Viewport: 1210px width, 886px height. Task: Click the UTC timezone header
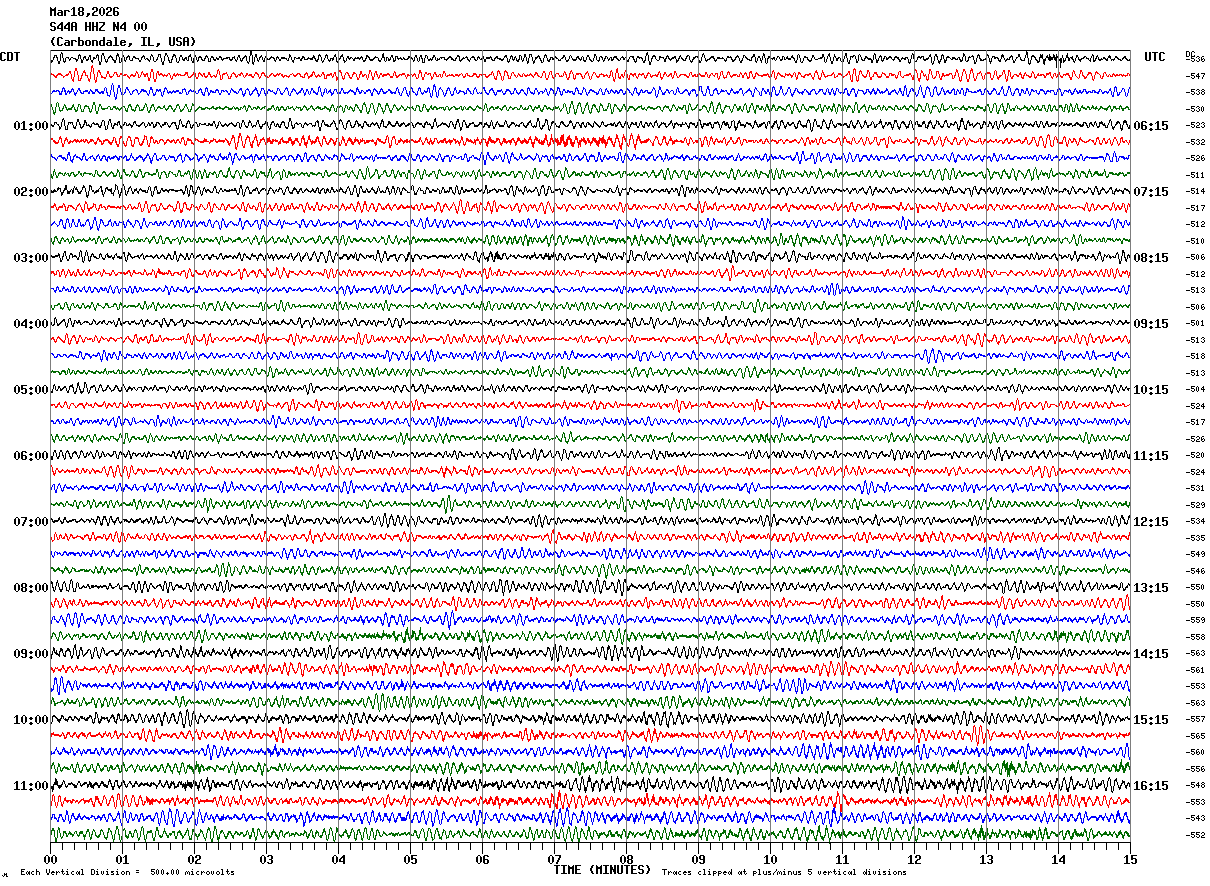1155,57
